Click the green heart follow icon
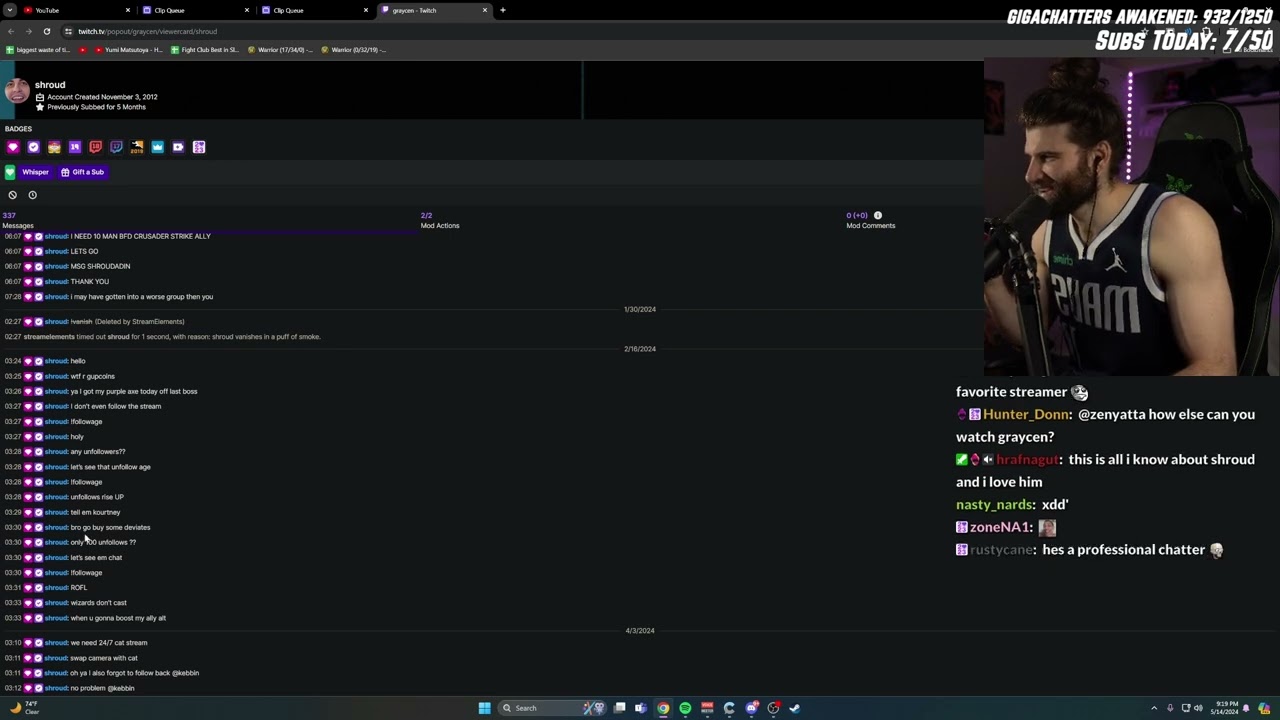The height and width of the screenshot is (720, 1280). [10, 172]
